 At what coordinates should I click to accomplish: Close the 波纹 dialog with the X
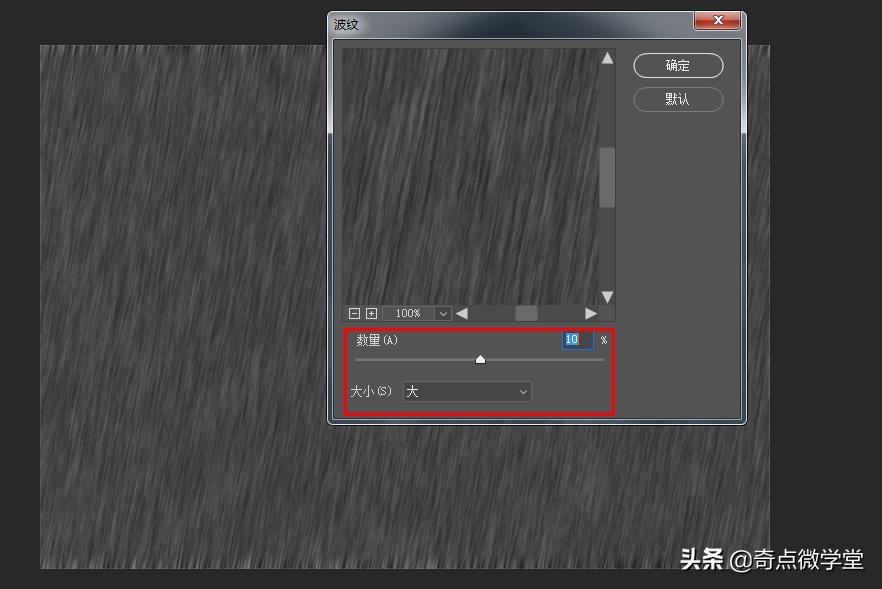point(717,20)
